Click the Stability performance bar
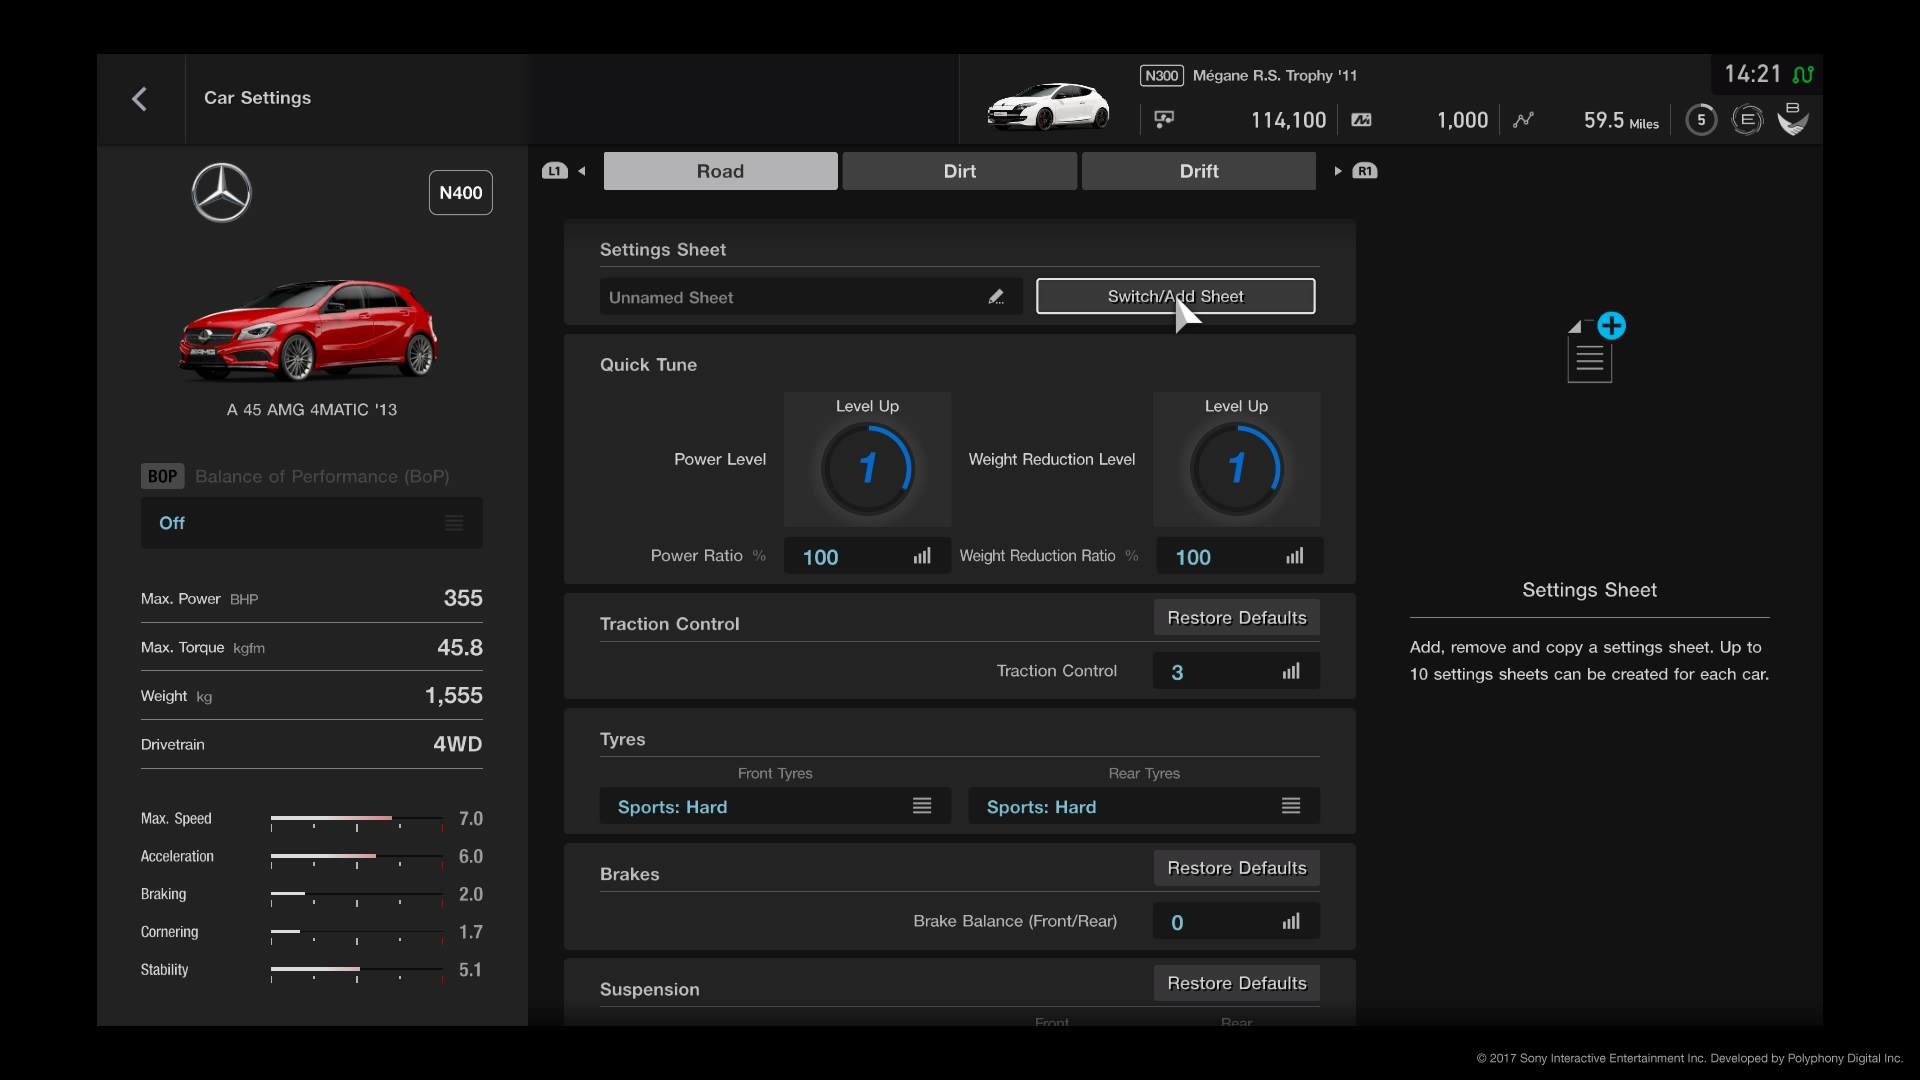The height and width of the screenshot is (1080, 1920). (356, 971)
